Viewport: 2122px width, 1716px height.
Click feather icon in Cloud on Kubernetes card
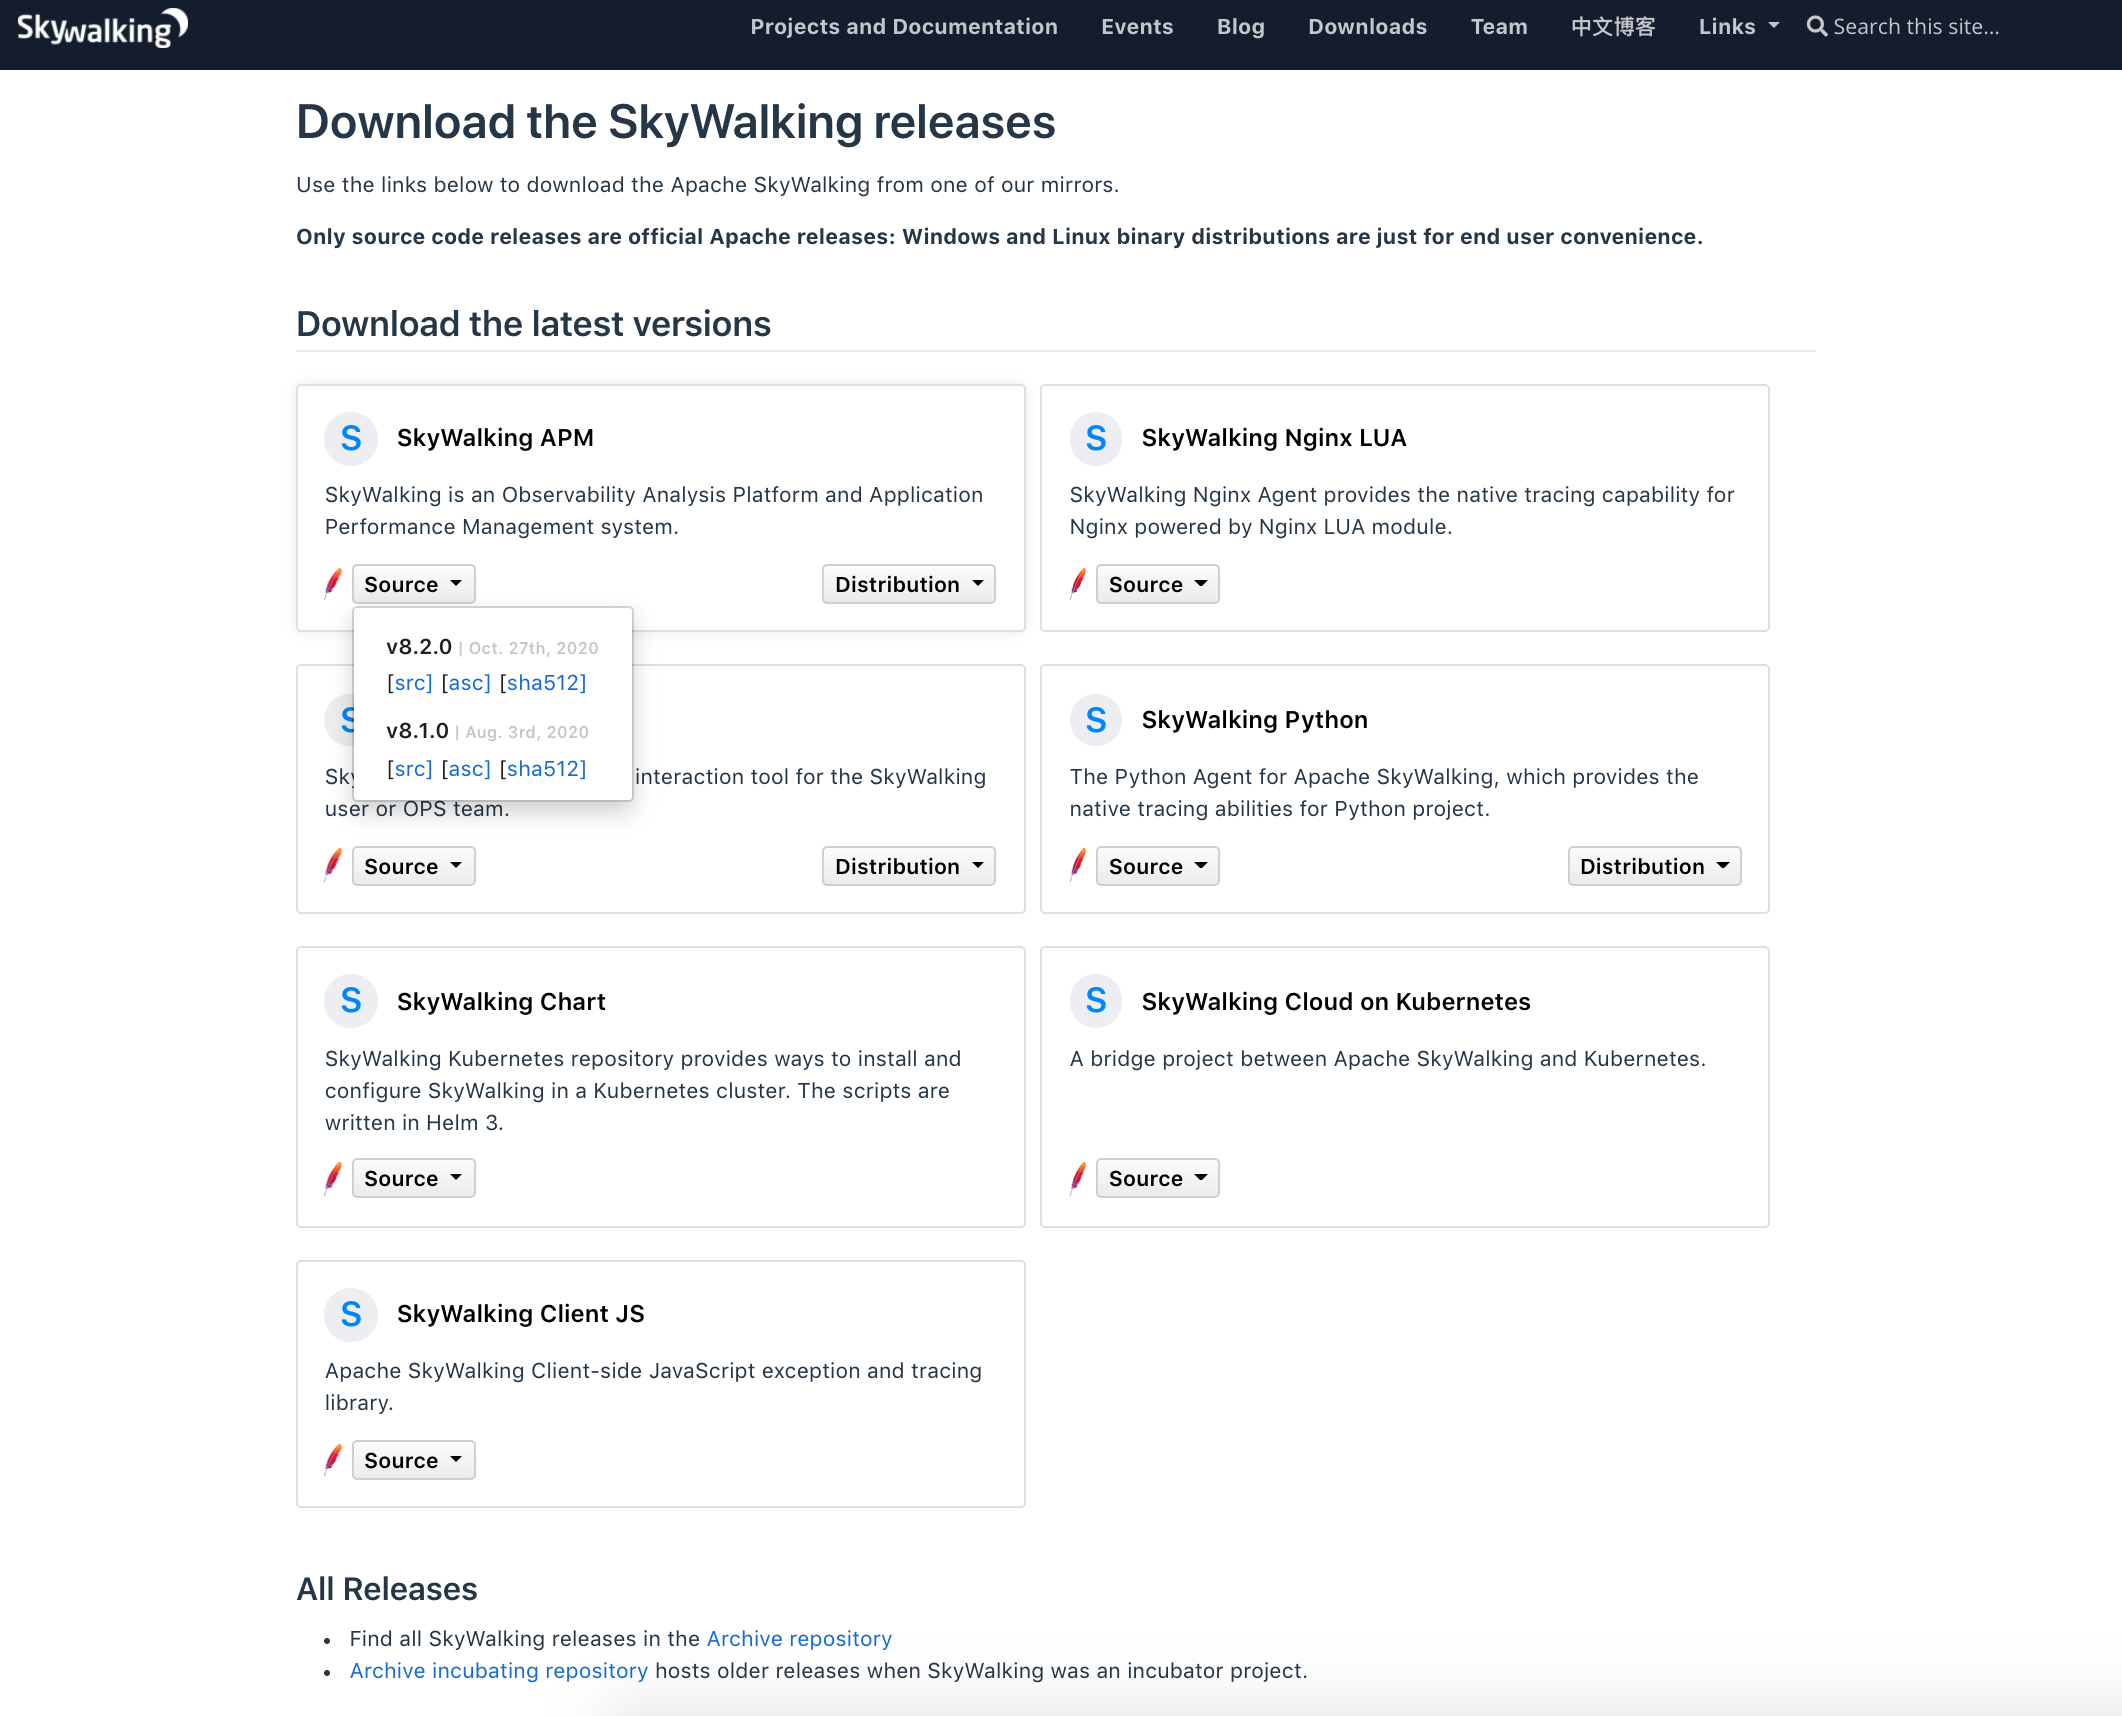point(1078,1177)
